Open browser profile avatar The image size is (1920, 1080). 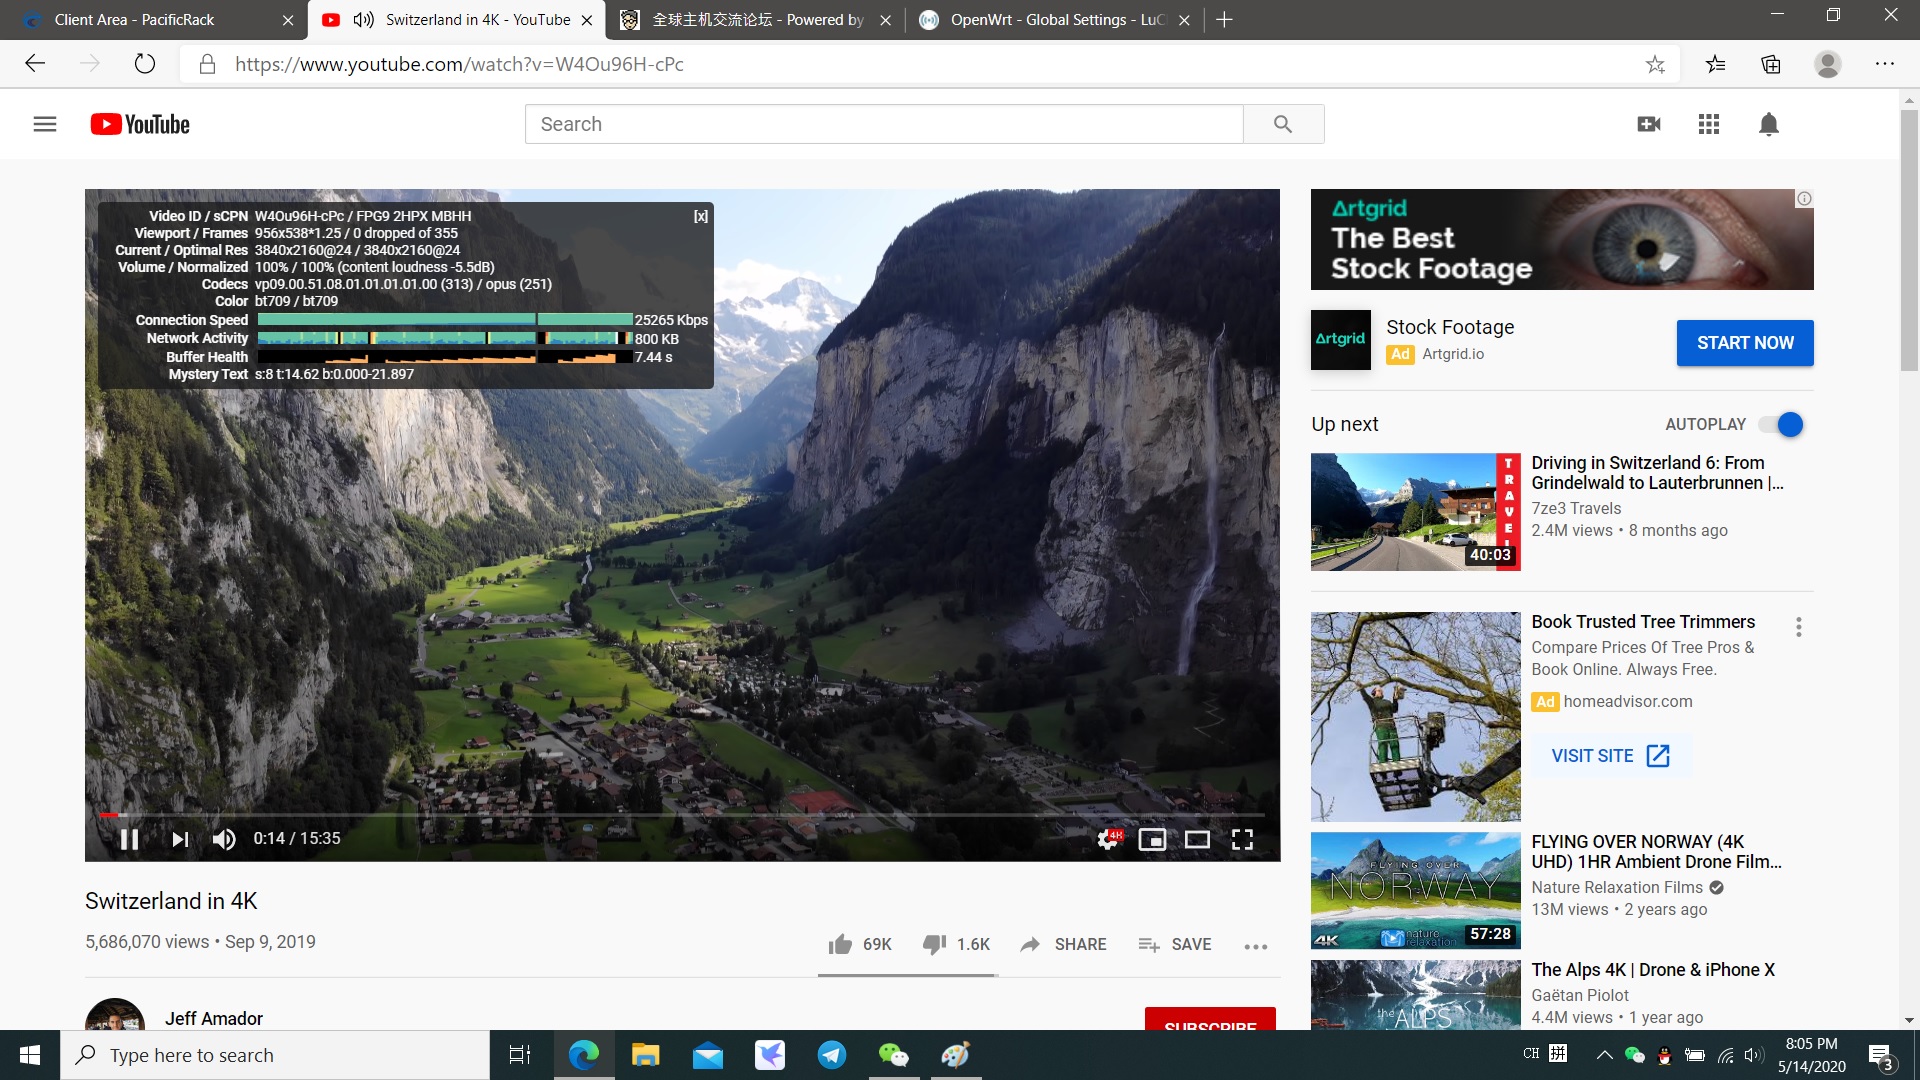pyautogui.click(x=1828, y=64)
